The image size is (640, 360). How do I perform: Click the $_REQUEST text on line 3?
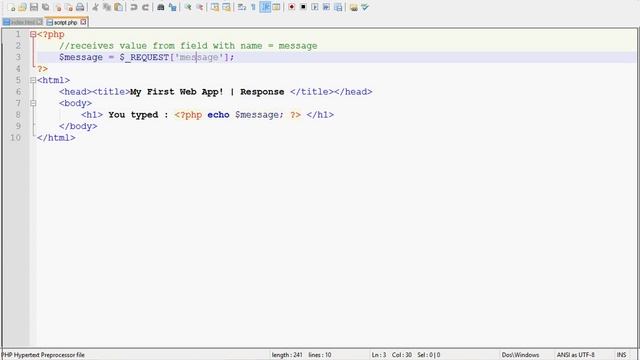coord(144,57)
